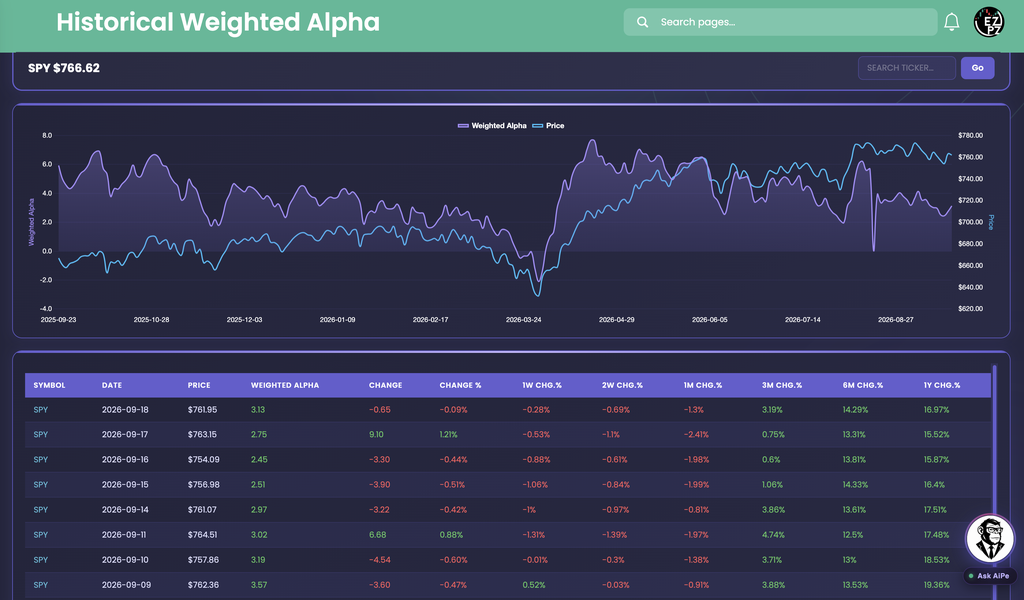This screenshot has height=600, width=1024.
Task: Open the notifications bell
Action: coord(952,22)
